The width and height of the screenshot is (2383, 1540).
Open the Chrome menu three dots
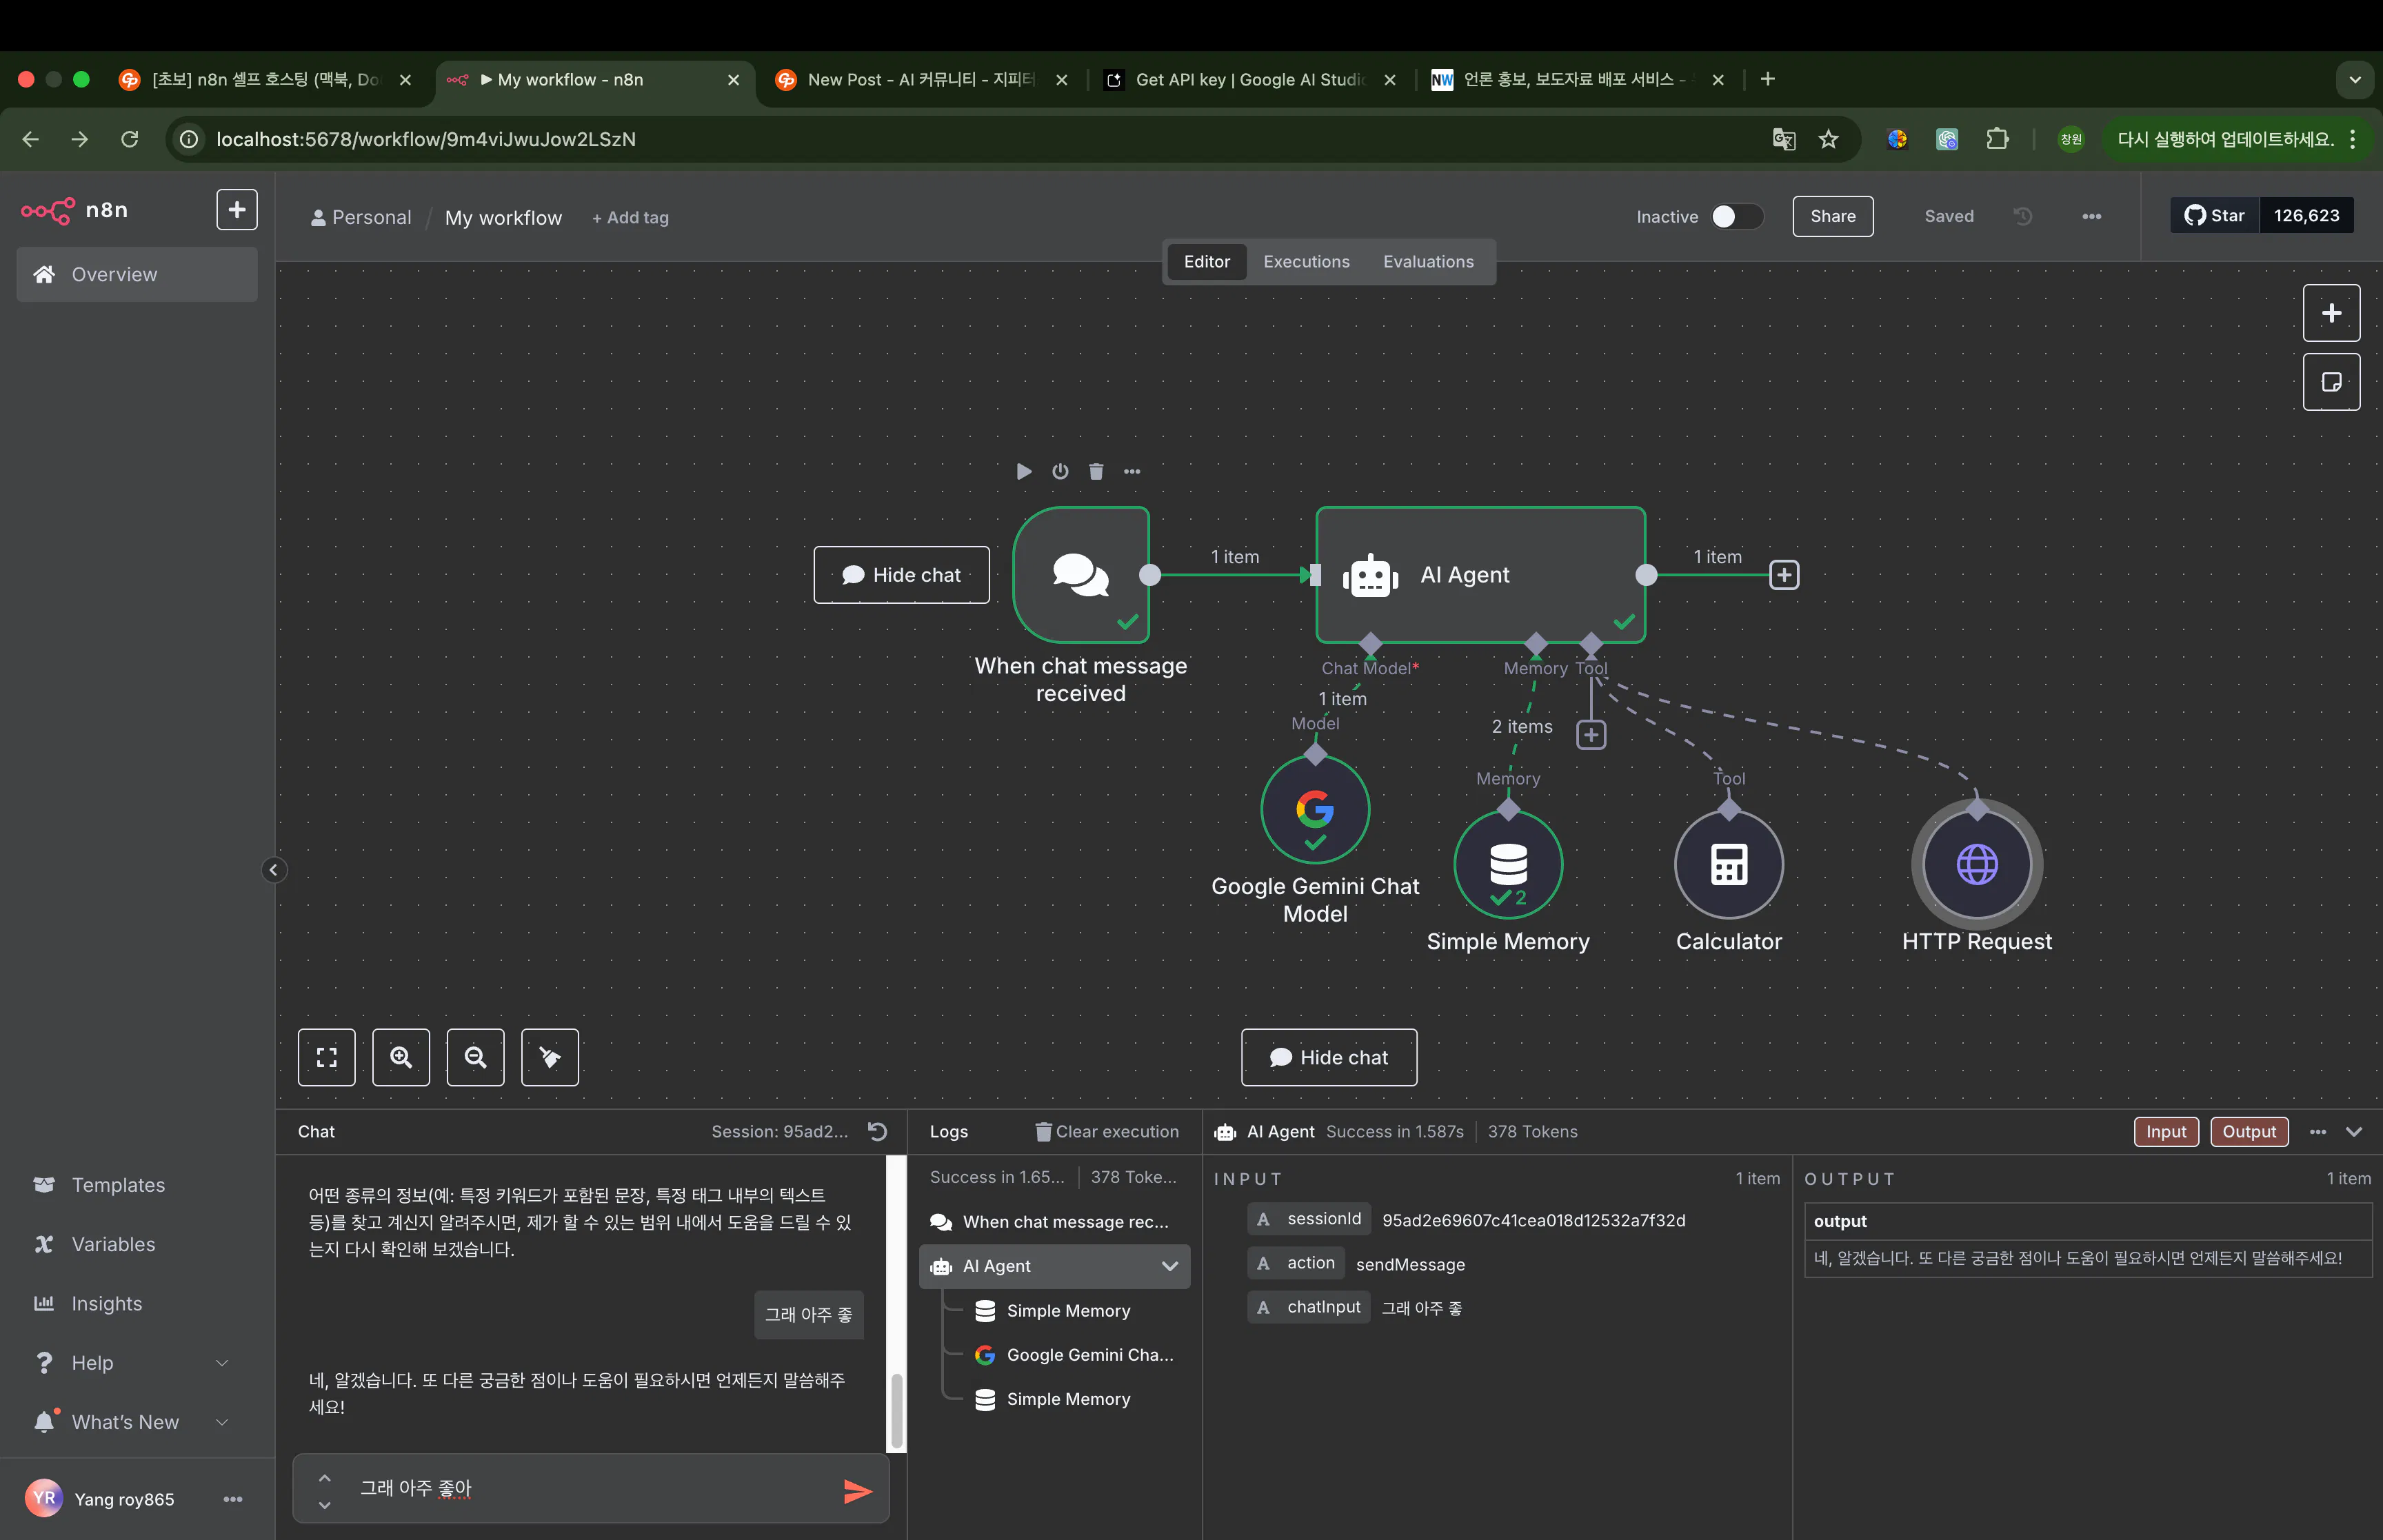click(x=2353, y=139)
